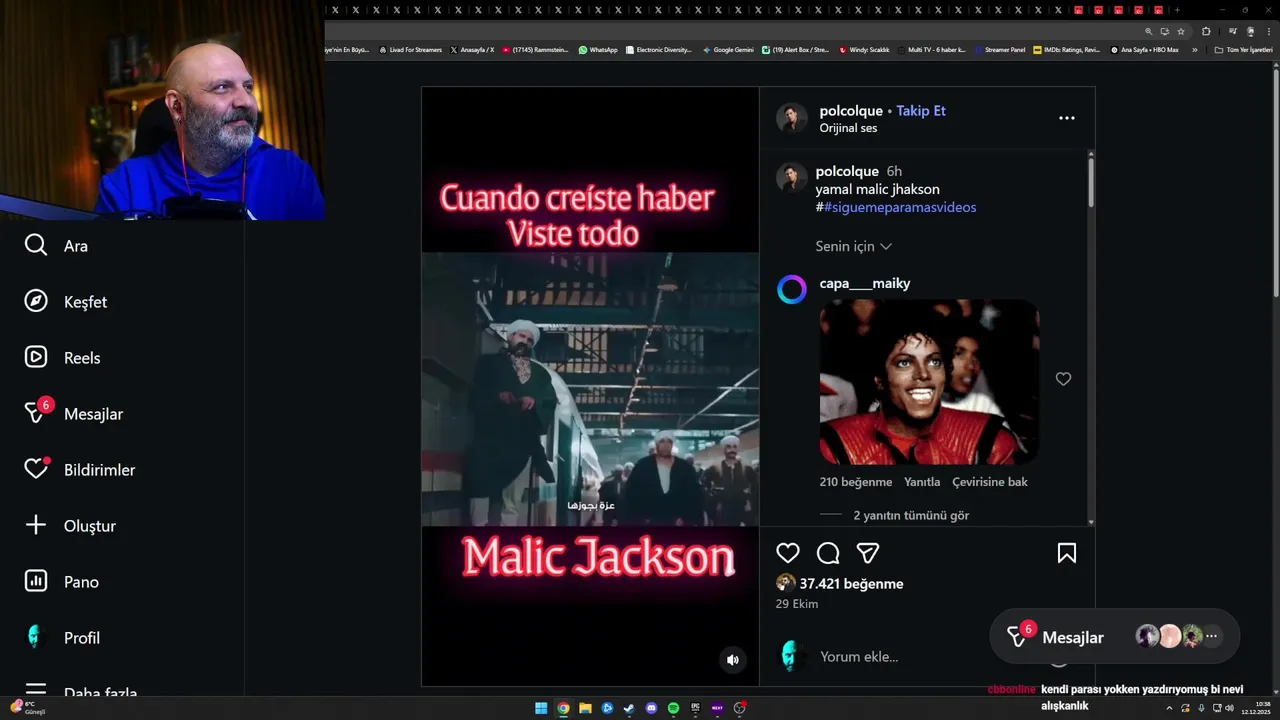Screen dimensions: 1280x720
Task: Open WhatsApp bookmark
Action: (598, 50)
